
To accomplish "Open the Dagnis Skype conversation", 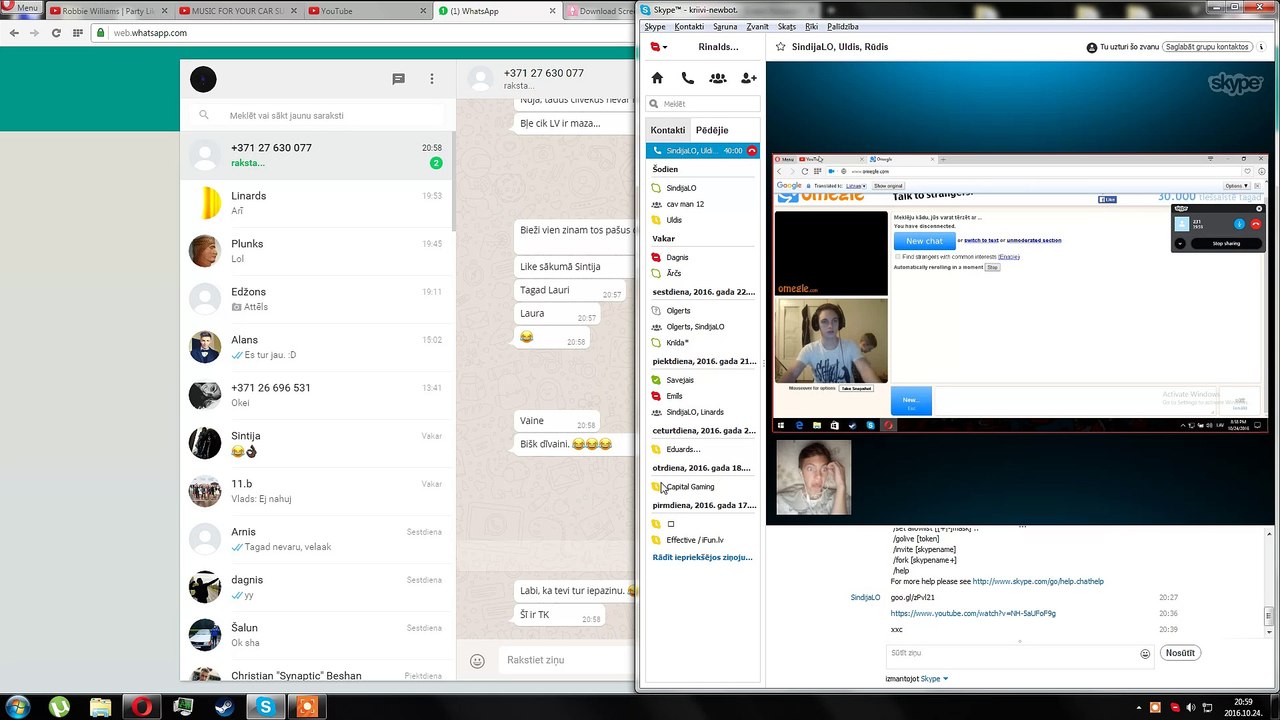I will [x=703, y=257].
